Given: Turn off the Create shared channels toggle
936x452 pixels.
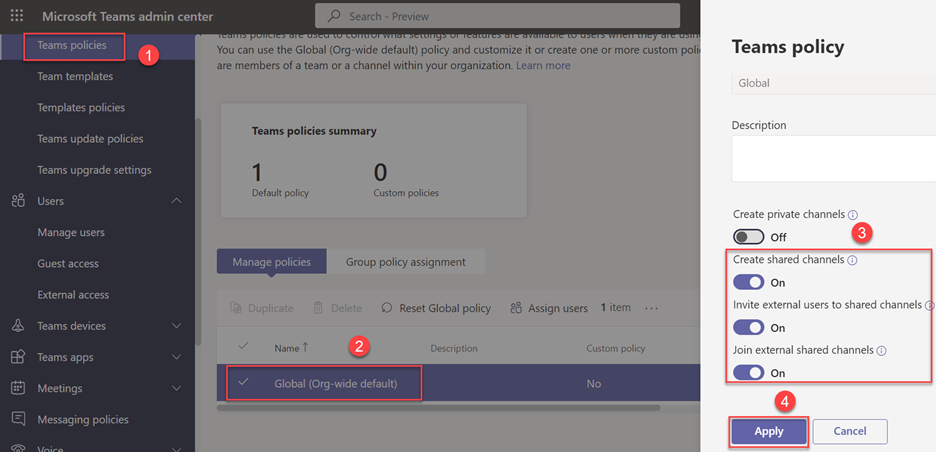Looking at the screenshot, I should (748, 282).
